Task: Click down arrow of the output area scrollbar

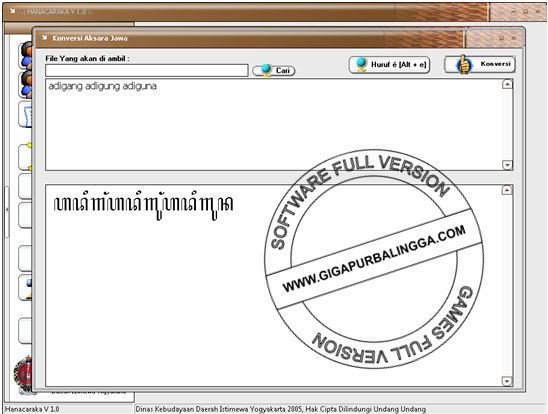Action: point(507,381)
